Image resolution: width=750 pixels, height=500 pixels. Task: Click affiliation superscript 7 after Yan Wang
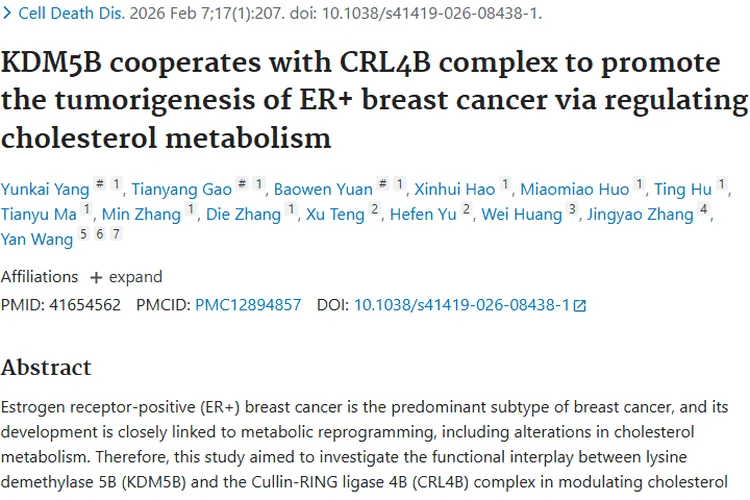117,235
